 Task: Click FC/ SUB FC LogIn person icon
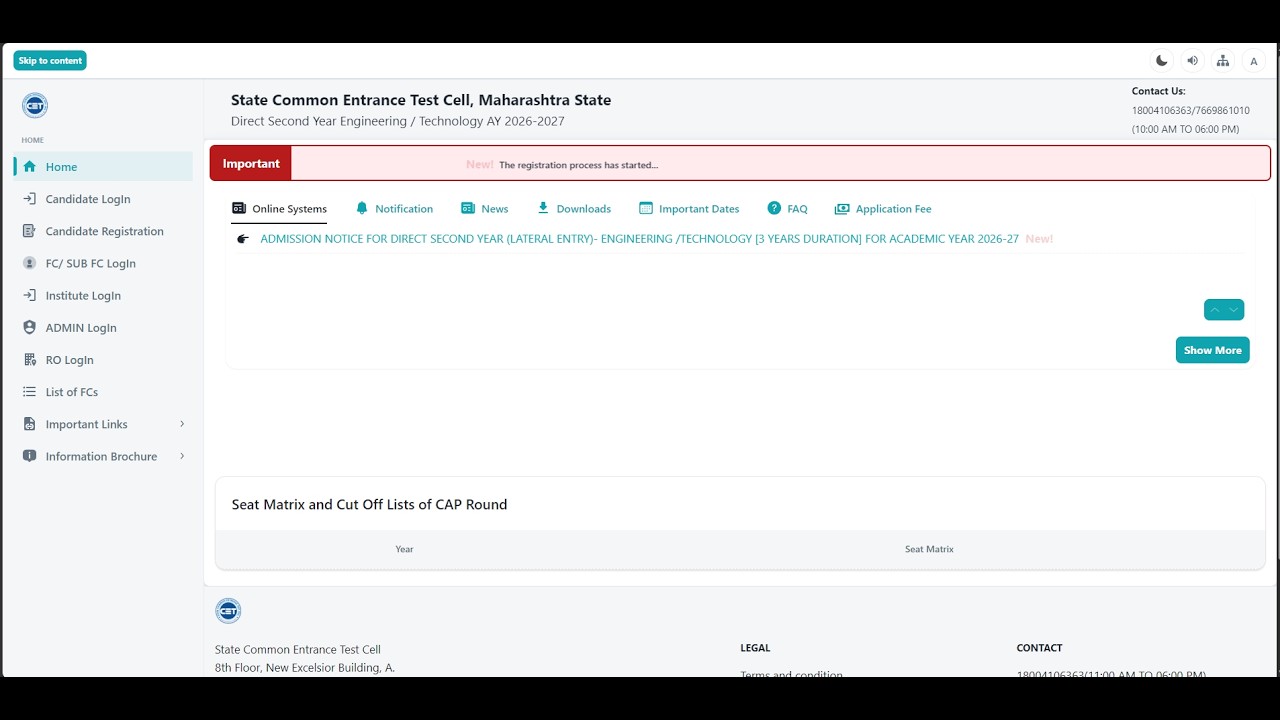tap(30, 263)
